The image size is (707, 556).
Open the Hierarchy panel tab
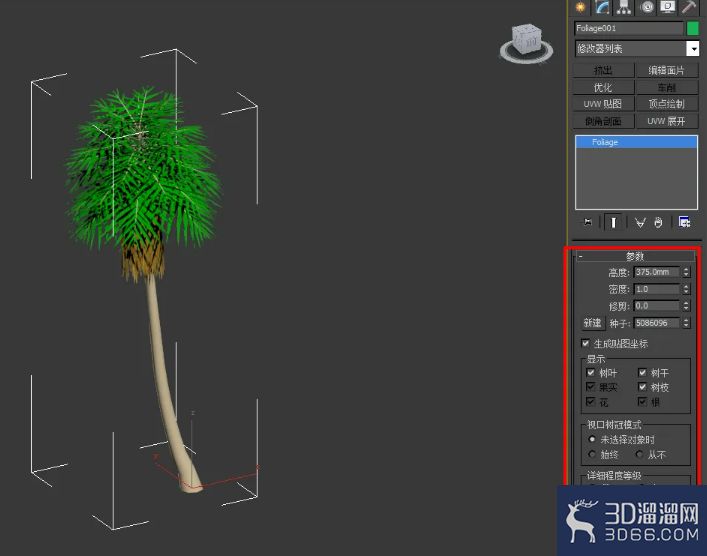pyautogui.click(x=625, y=7)
